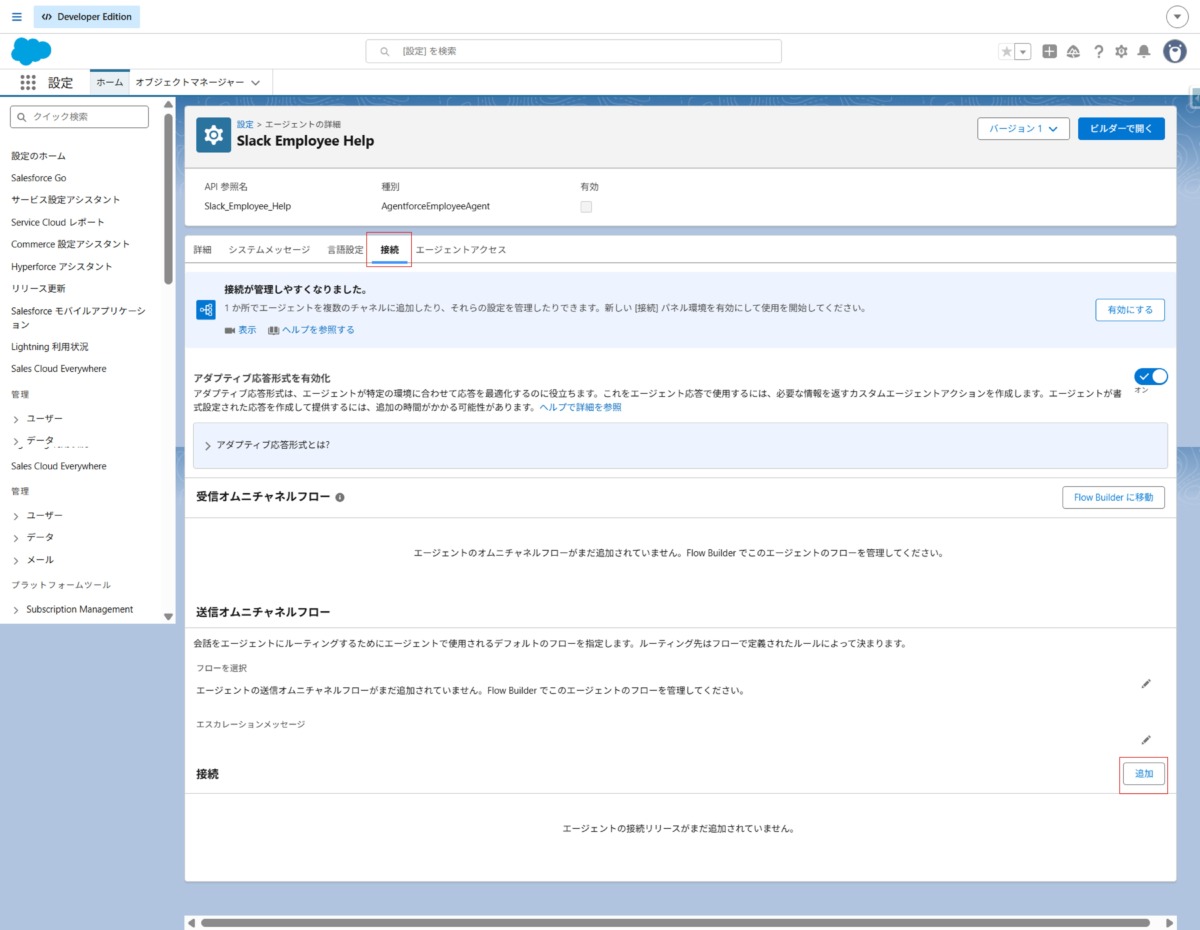Open the App Launcher dots grid
1200x930 pixels.
click(27, 83)
